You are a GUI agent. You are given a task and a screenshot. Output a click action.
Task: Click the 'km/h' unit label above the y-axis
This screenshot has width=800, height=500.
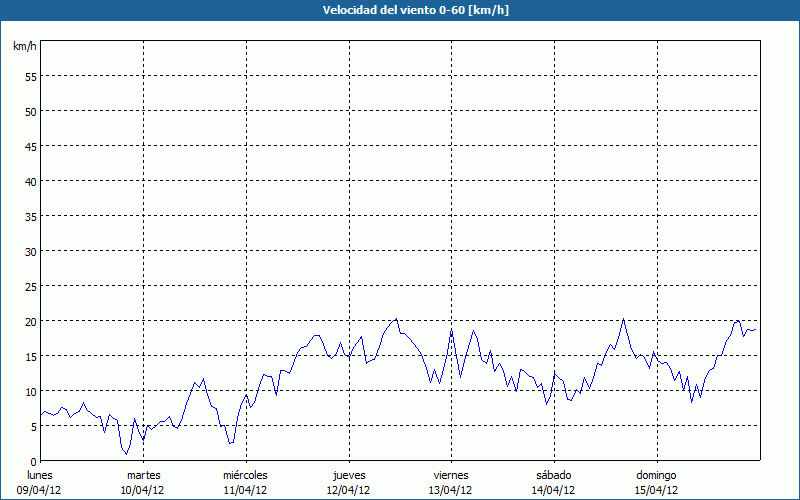(24, 47)
